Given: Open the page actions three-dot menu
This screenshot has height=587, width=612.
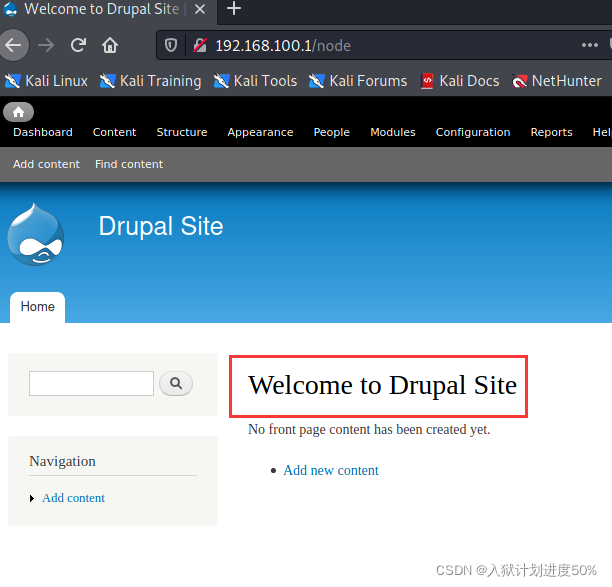Looking at the screenshot, I should point(589,45).
